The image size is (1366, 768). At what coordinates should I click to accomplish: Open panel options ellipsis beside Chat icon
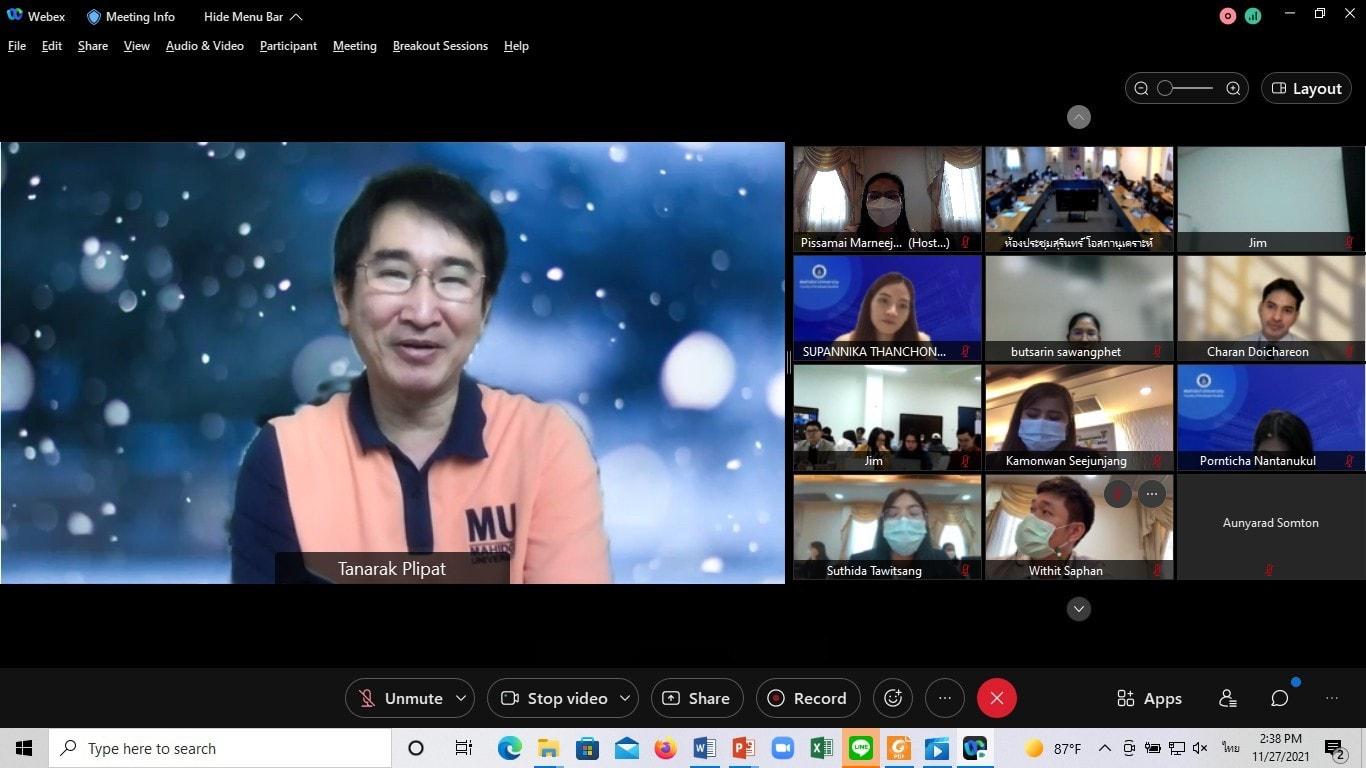coord(1331,699)
